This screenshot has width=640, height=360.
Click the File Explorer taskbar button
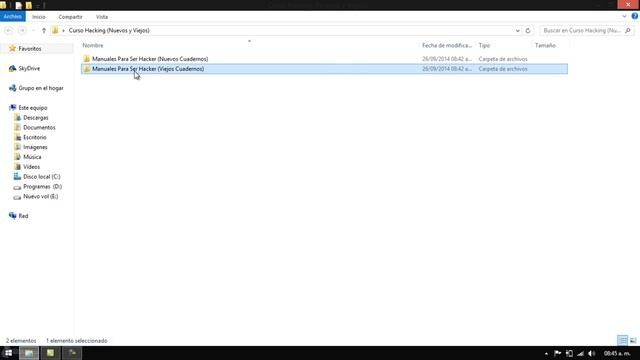coord(29,353)
